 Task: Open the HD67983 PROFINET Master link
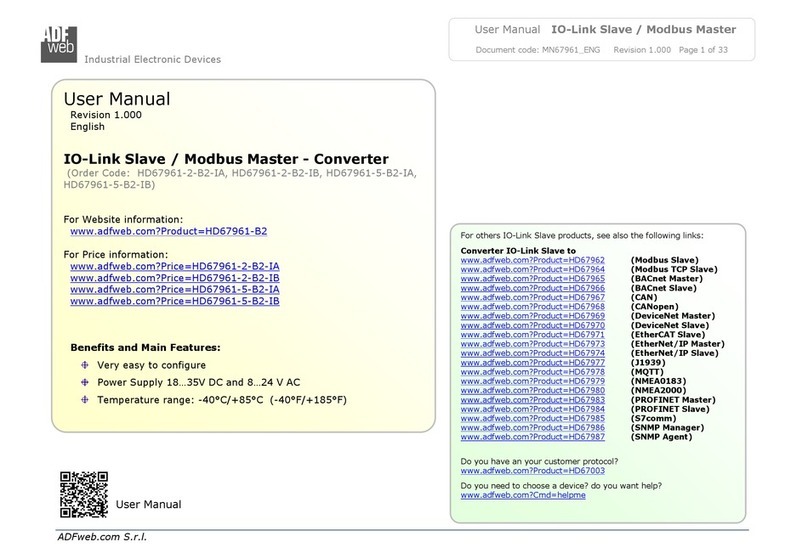coord(533,400)
